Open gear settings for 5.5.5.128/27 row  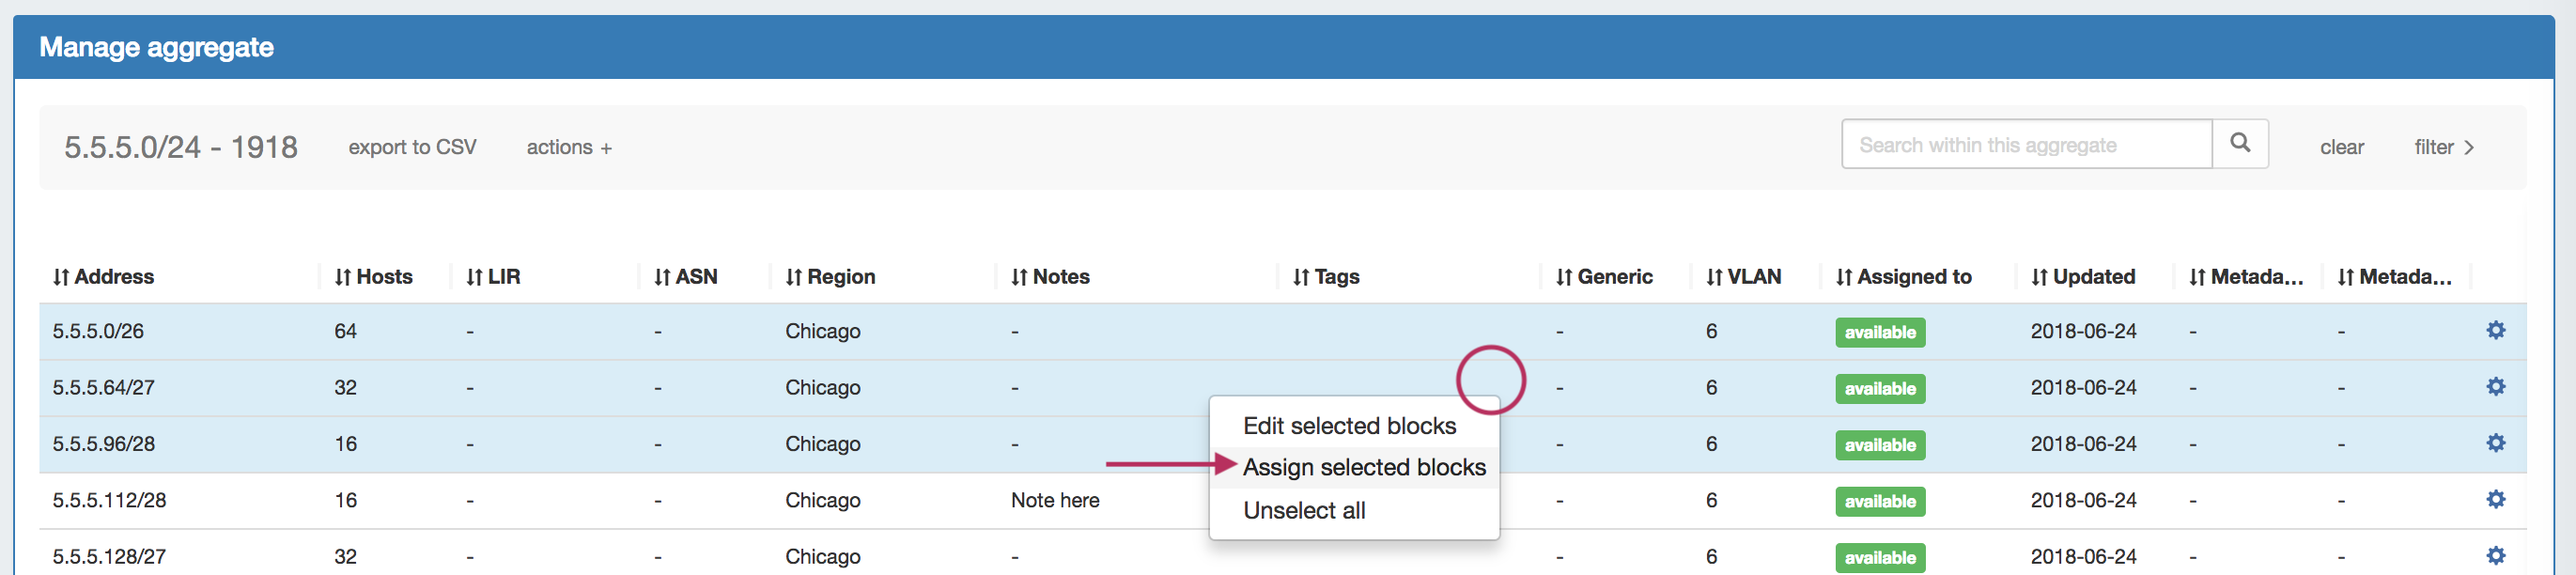click(2495, 555)
